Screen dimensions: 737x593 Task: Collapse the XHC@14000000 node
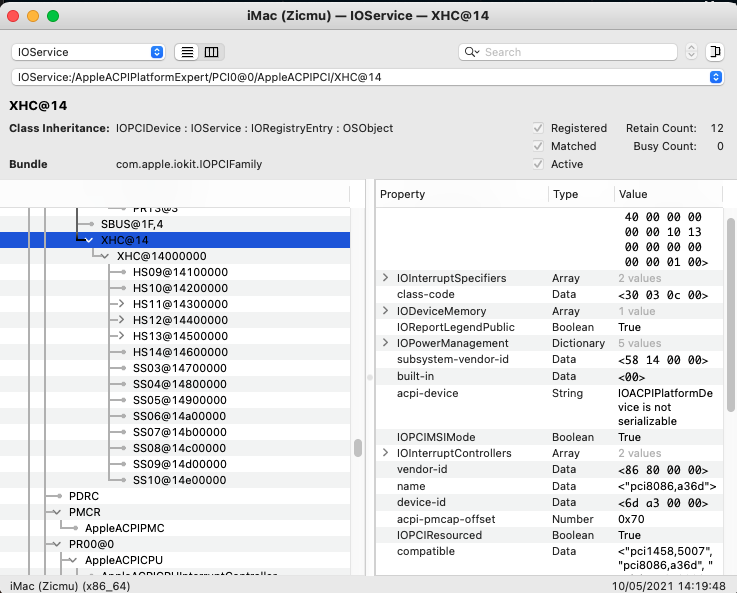105,256
